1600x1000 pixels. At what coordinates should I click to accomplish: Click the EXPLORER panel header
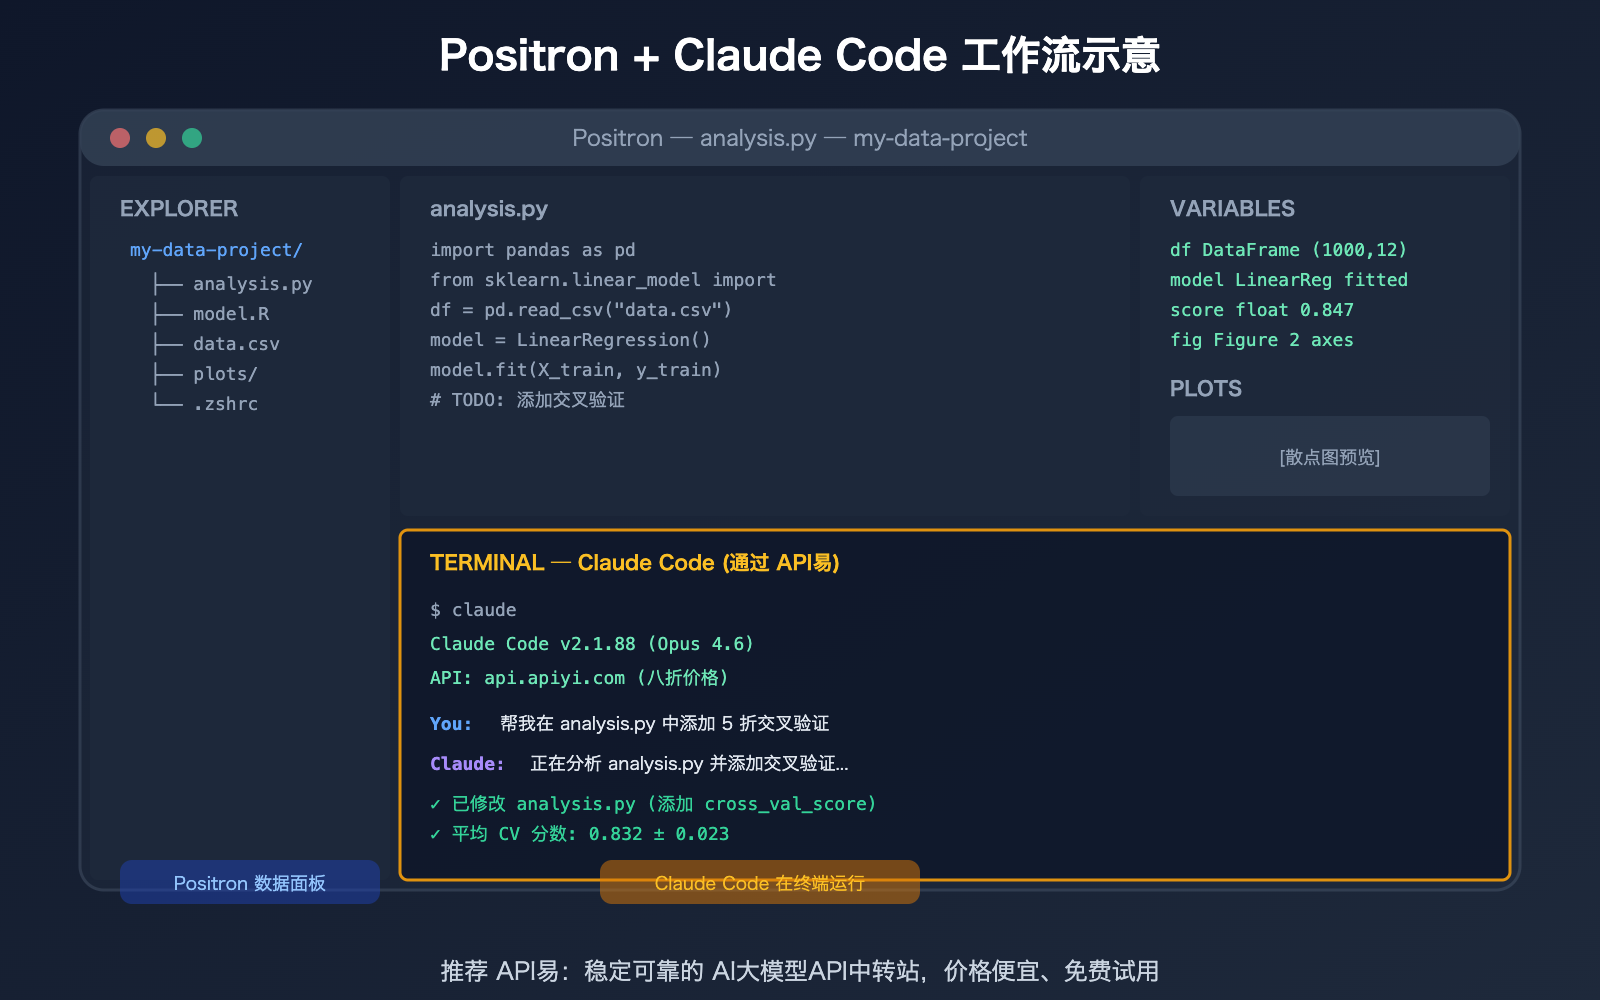tap(179, 208)
